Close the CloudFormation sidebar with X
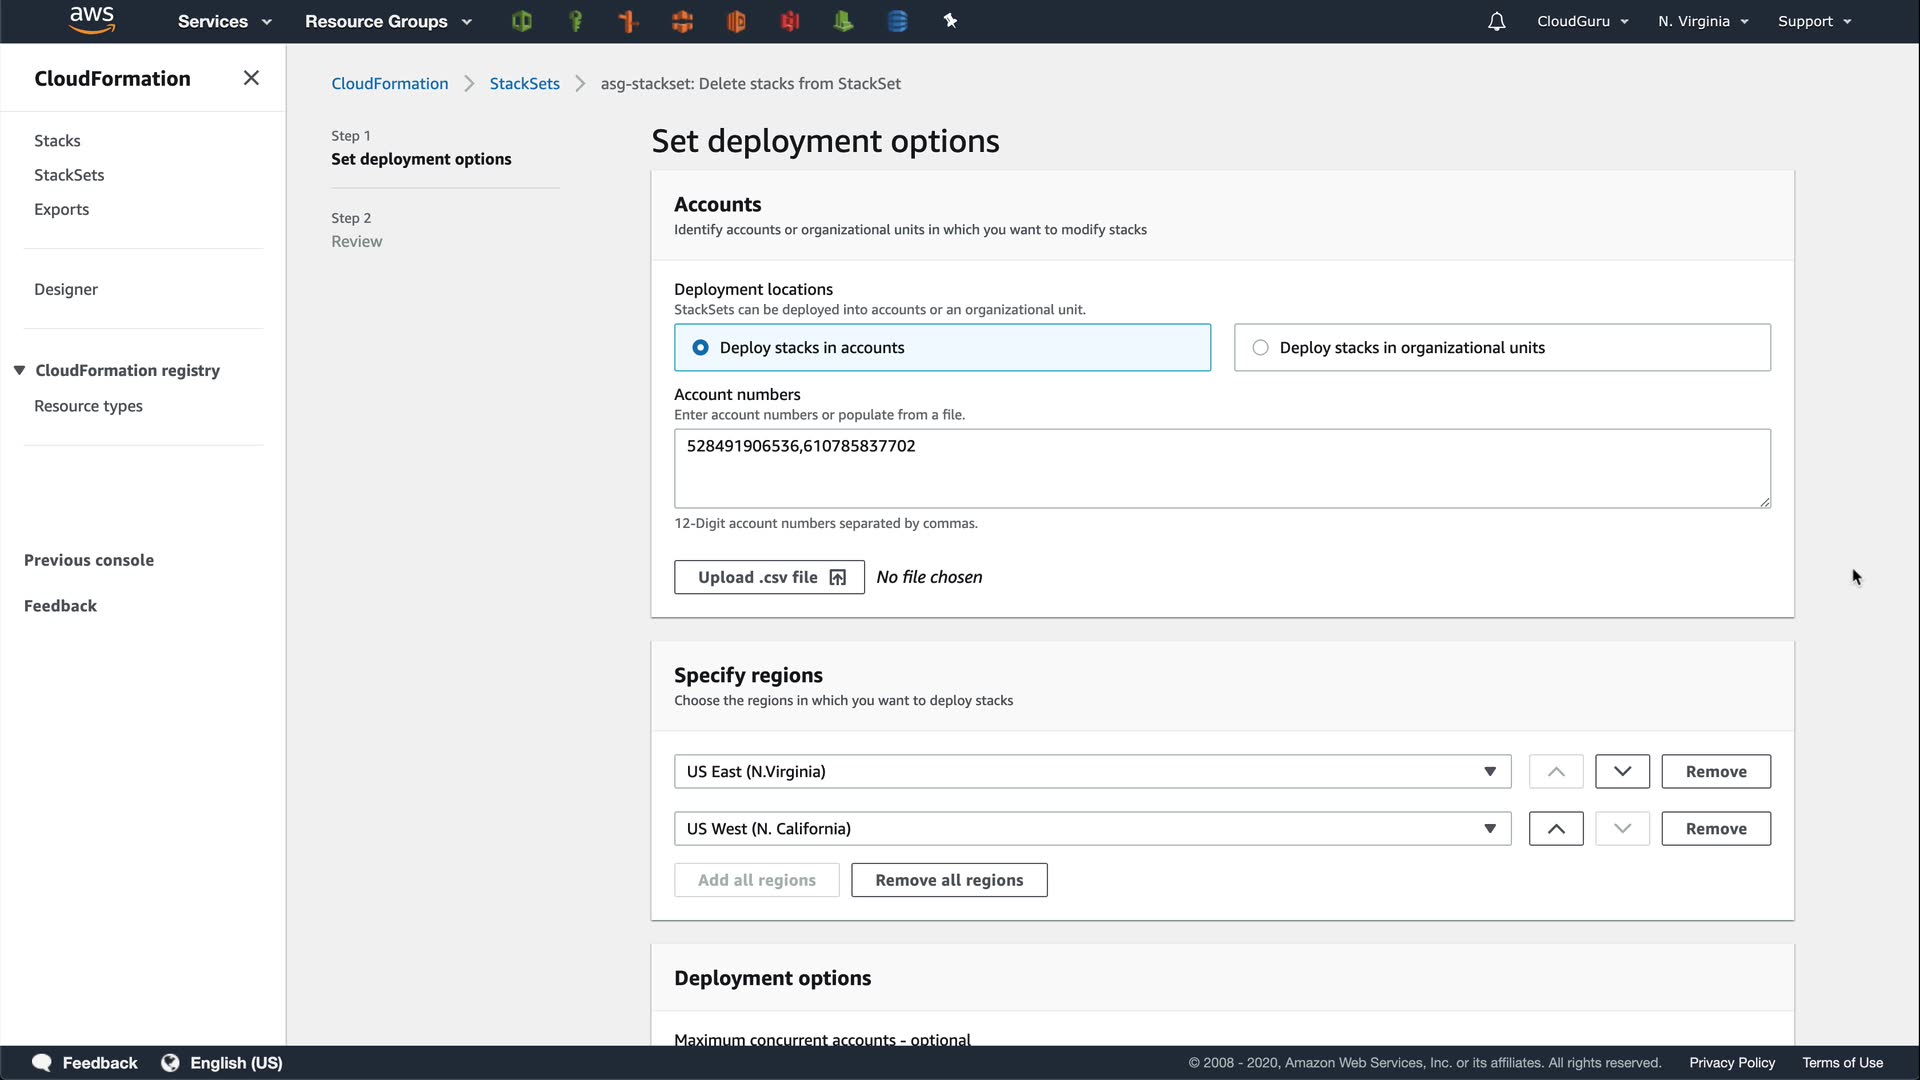This screenshot has height=1080, width=1920. [251, 78]
